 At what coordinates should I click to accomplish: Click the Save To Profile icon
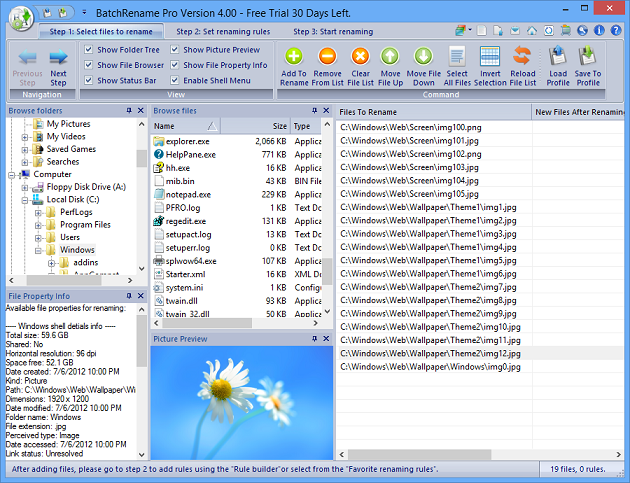[587, 57]
